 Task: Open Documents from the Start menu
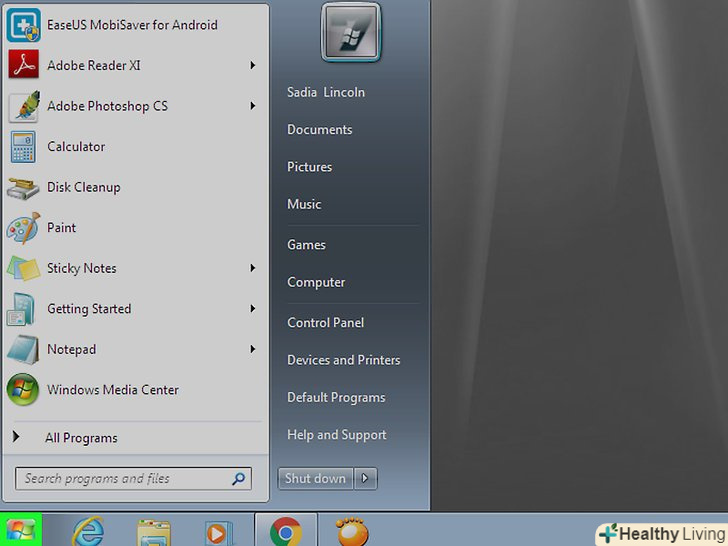[319, 130]
